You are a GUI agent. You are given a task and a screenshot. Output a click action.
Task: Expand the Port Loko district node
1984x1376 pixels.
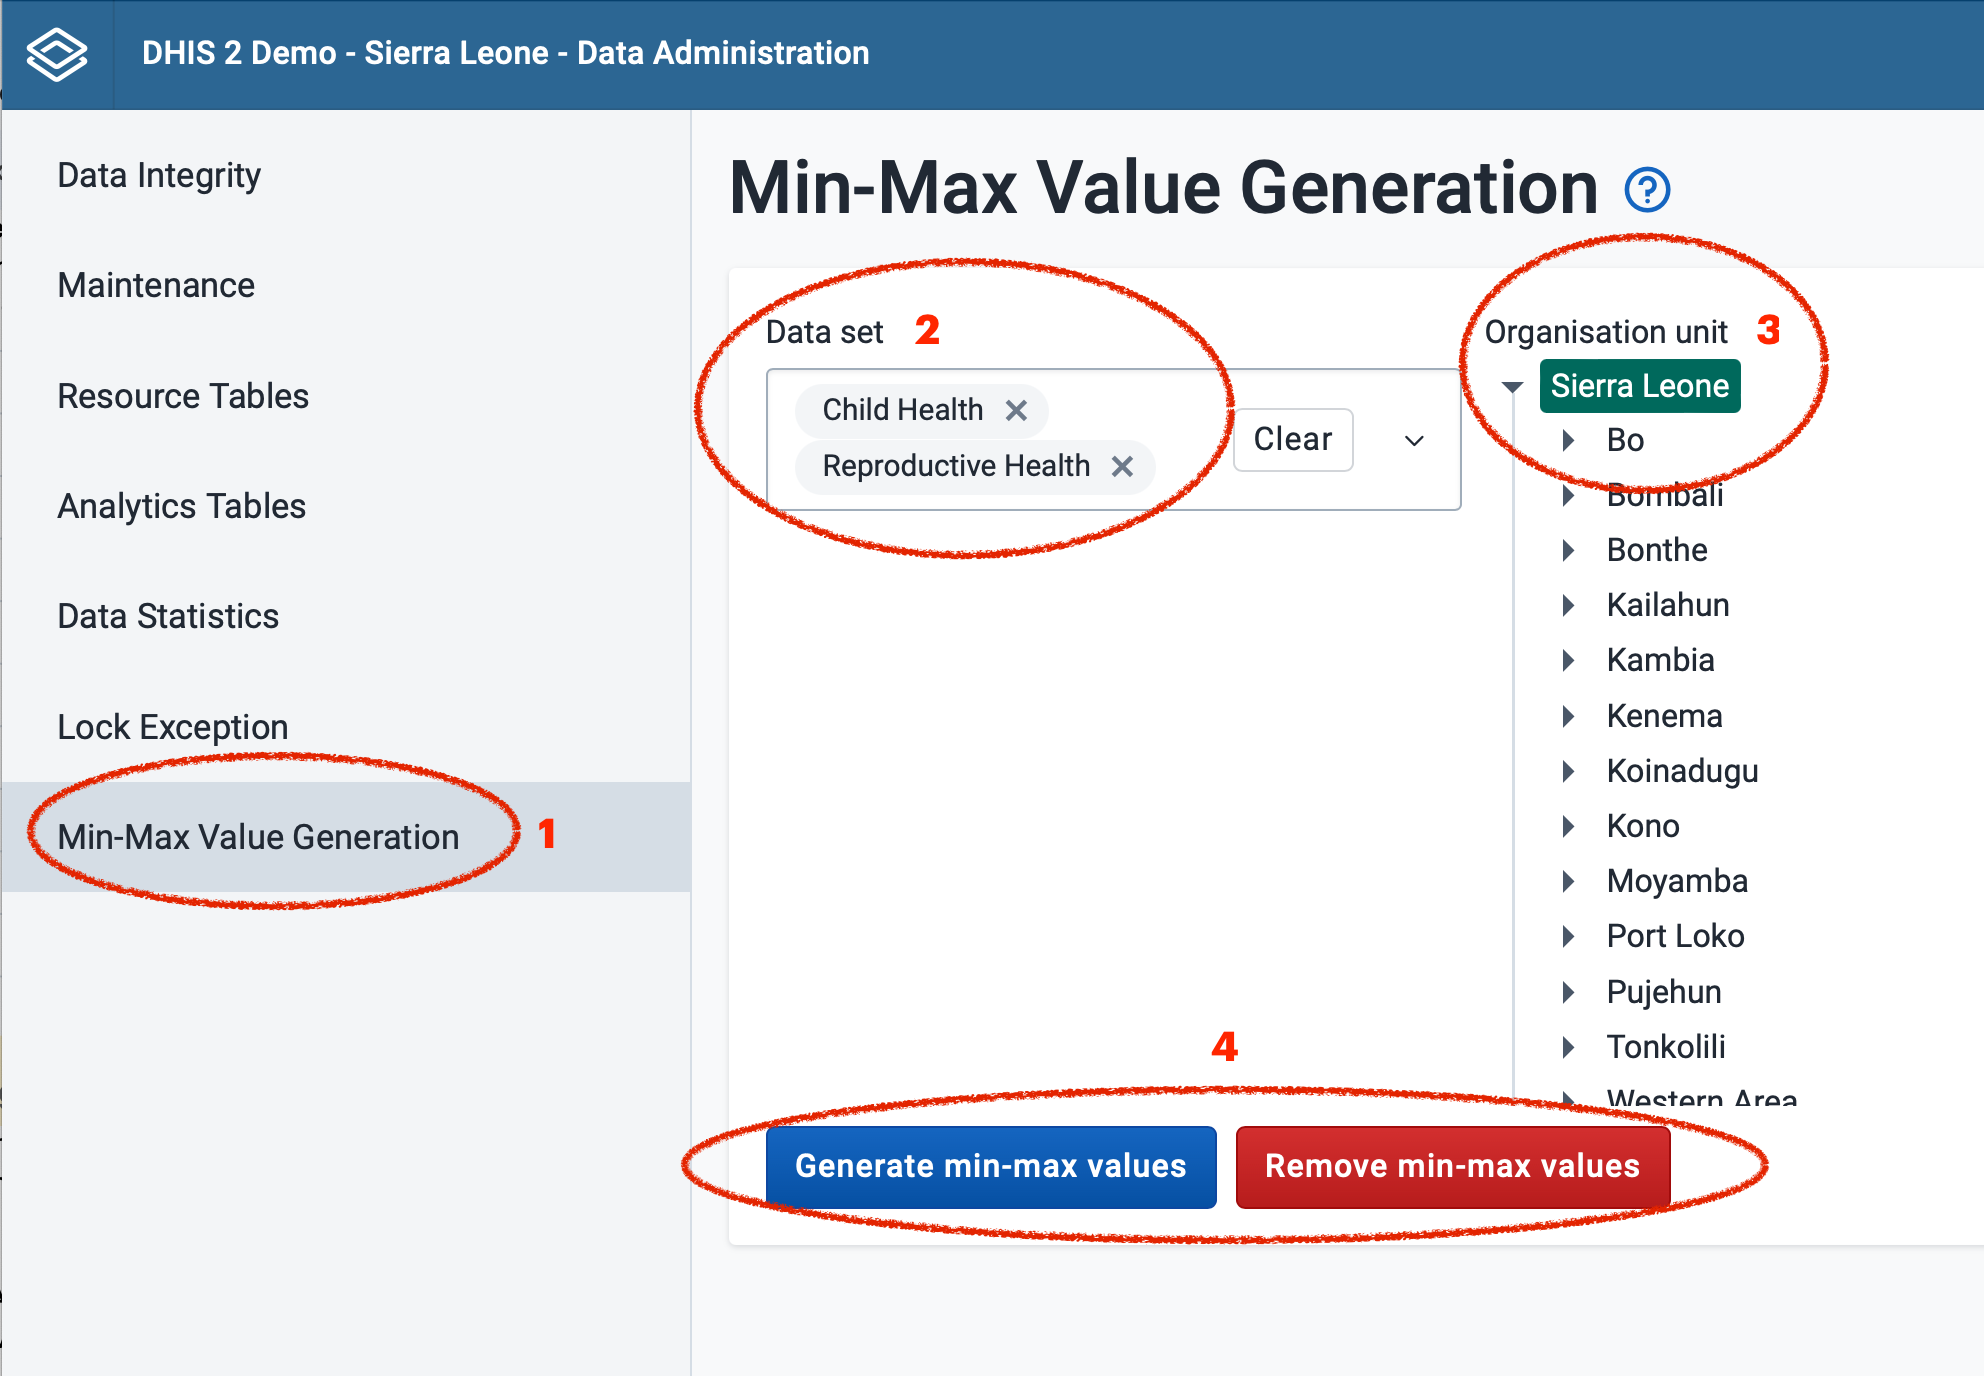[x=1569, y=936]
